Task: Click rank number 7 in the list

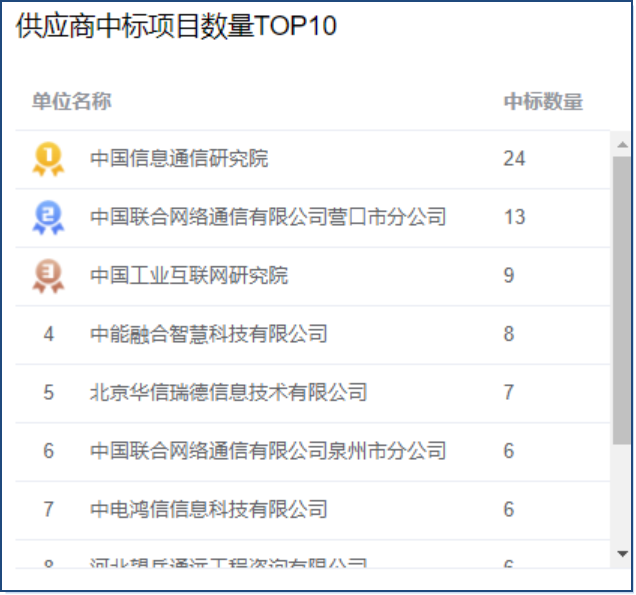Action: (x=49, y=509)
